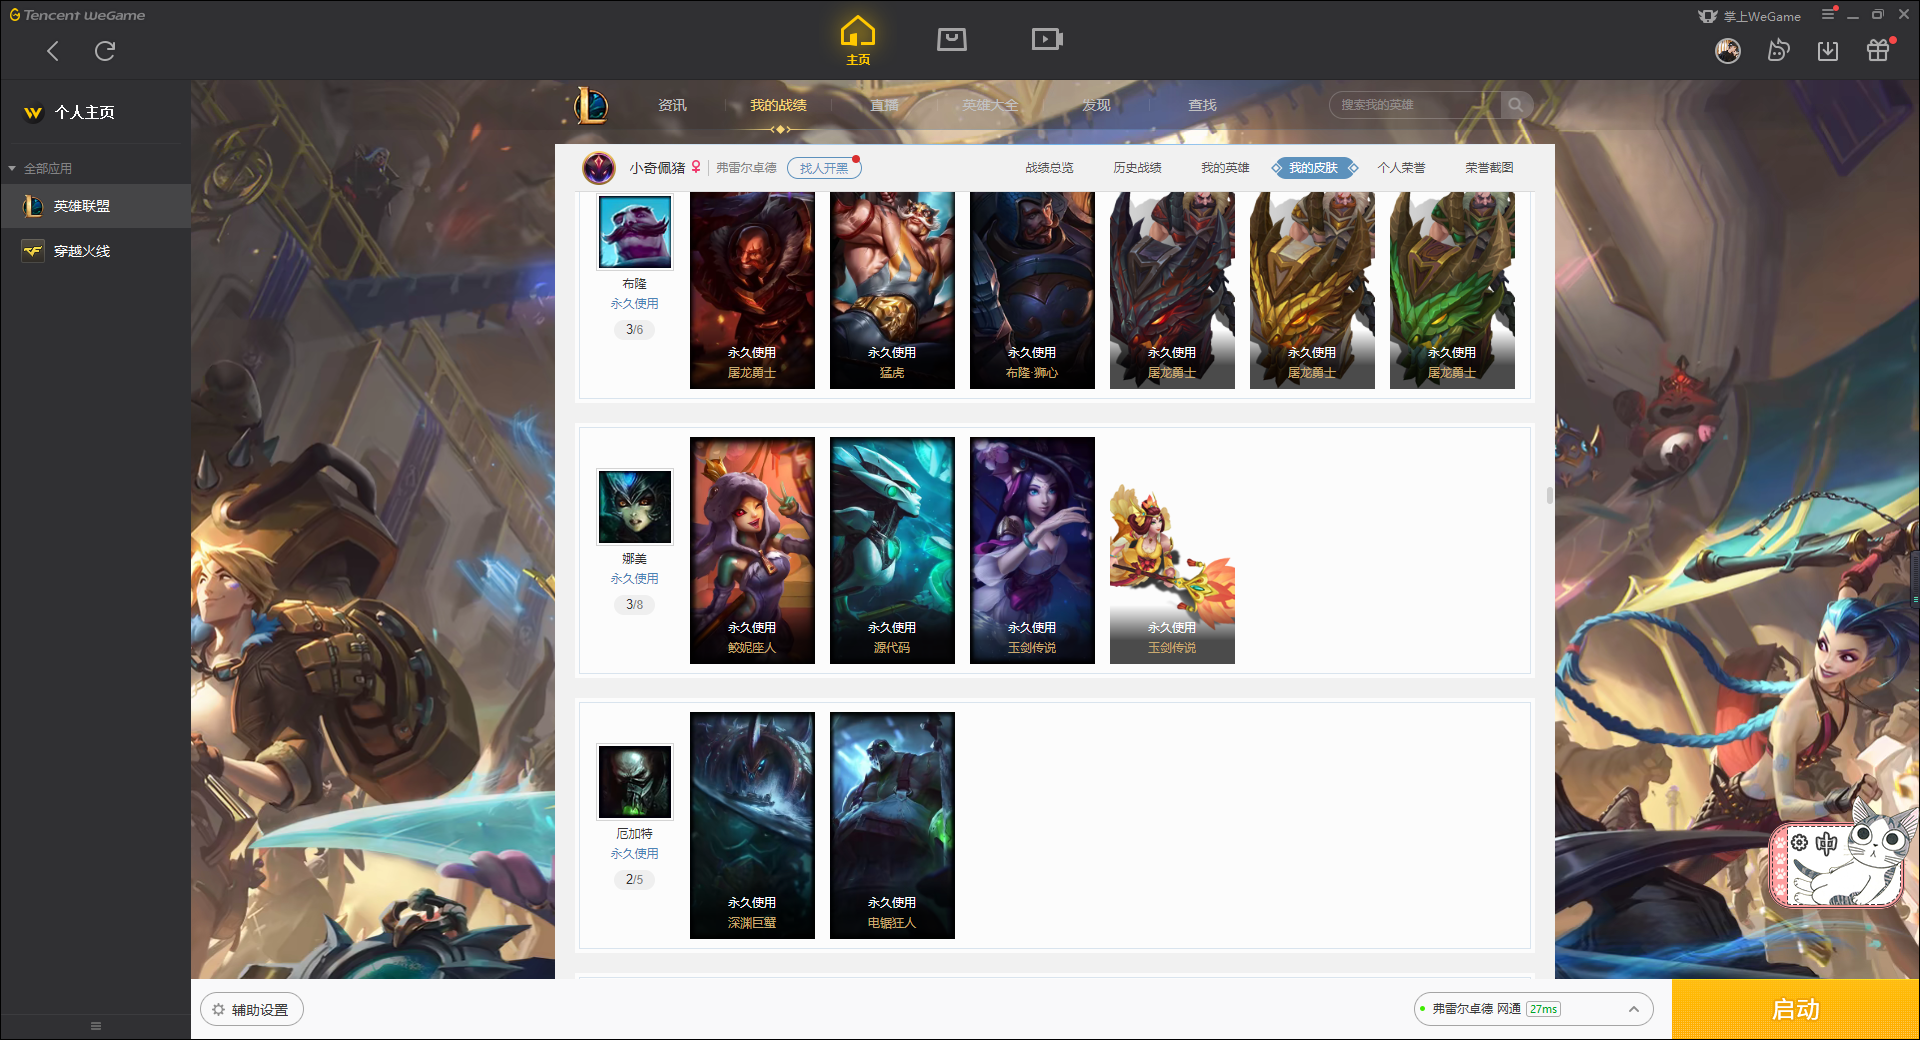Open the 源代码 Nami skin
Viewport: 1920px width, 1040px height.
[x=892, y=550]
